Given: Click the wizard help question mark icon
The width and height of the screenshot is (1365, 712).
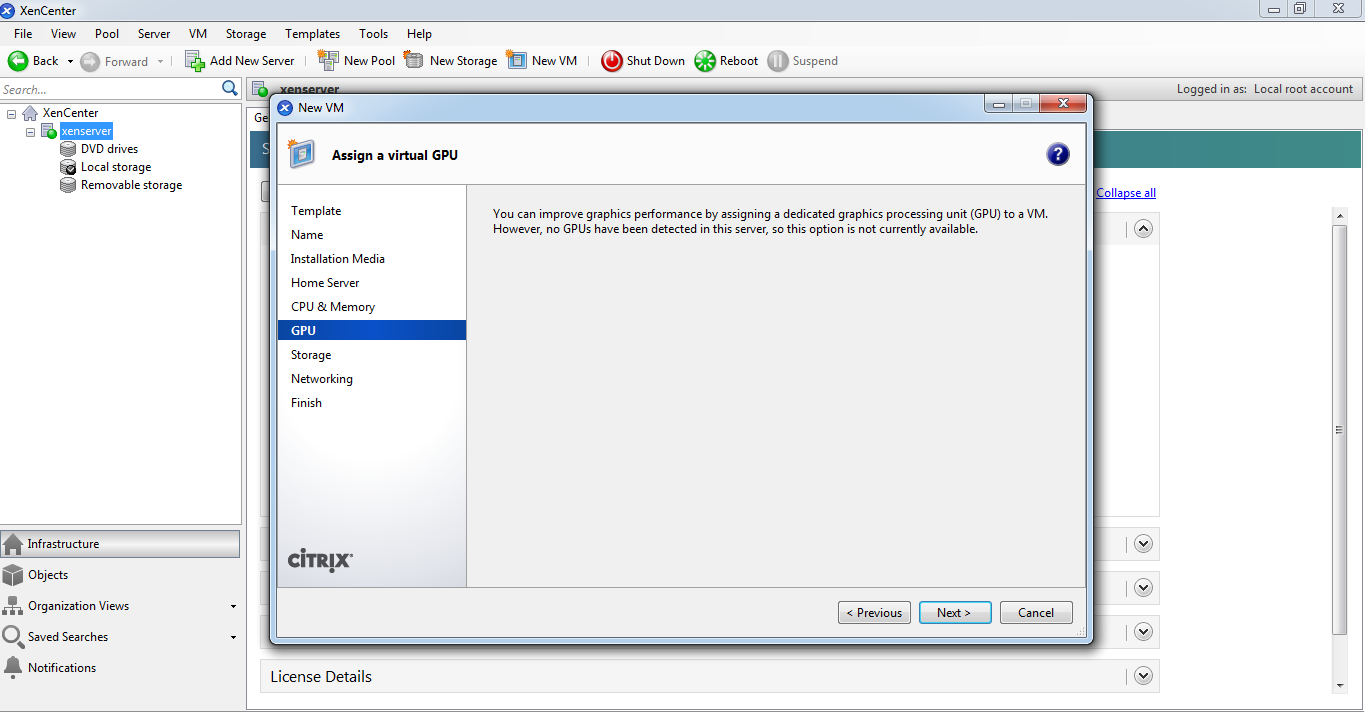Looking at the screenshot, I should coord(1058,154).
